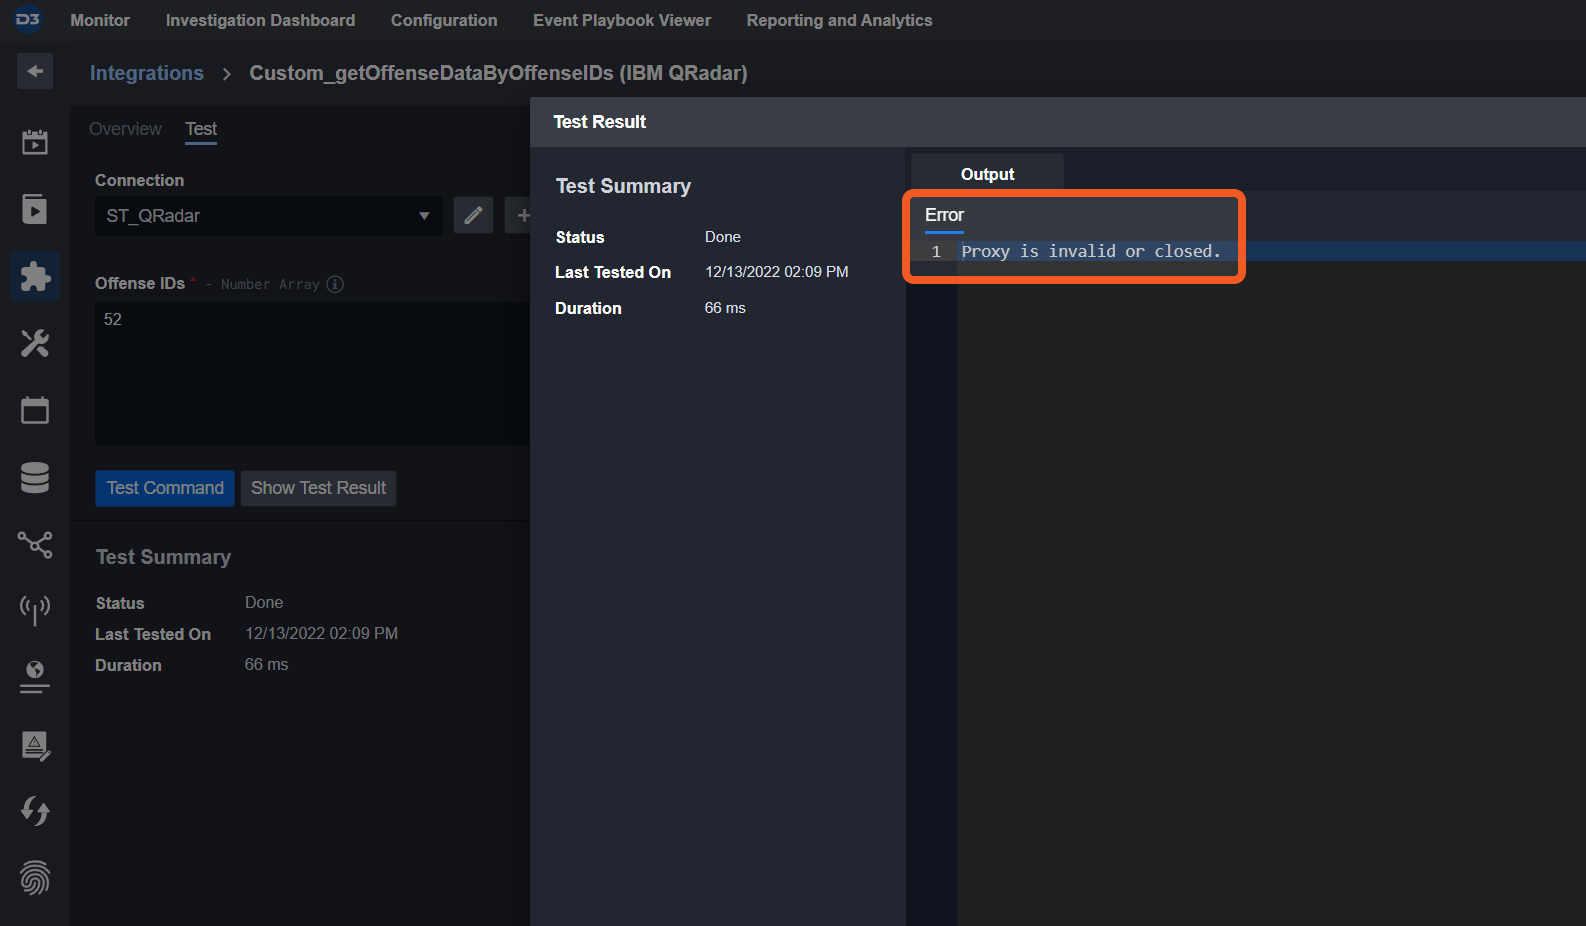Viewport: 1586px width, 926px height.
Task: Open the calendar sidebar icon
Action: point(35,410)
